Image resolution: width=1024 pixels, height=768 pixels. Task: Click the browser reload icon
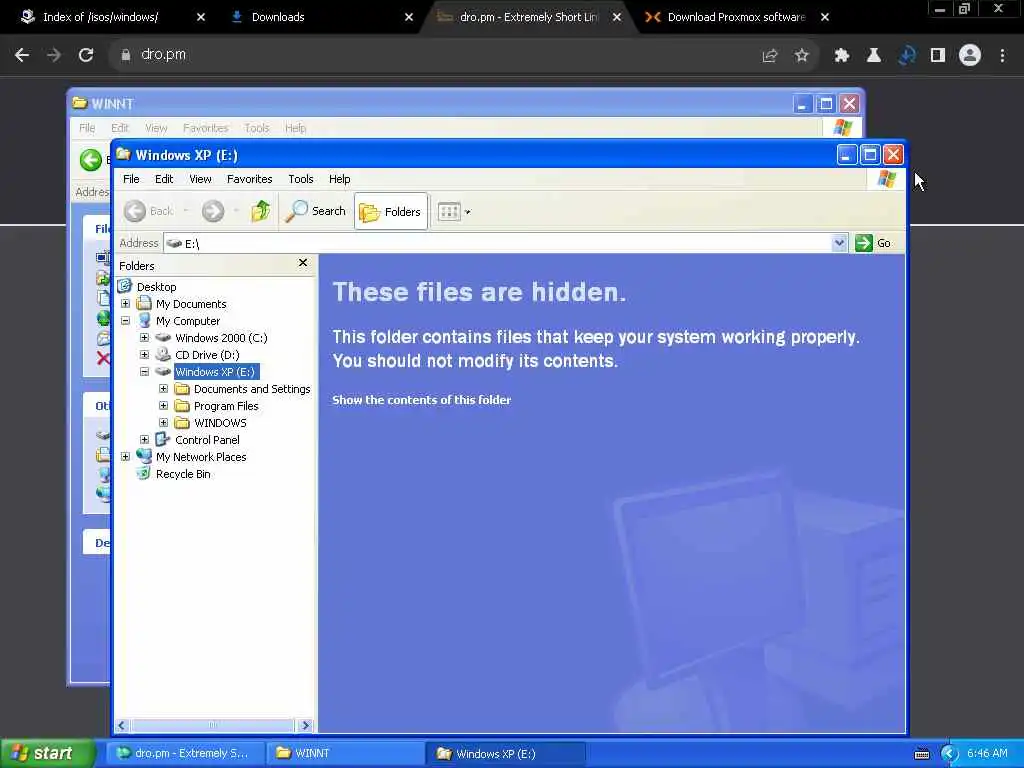[x=86, y=55]
